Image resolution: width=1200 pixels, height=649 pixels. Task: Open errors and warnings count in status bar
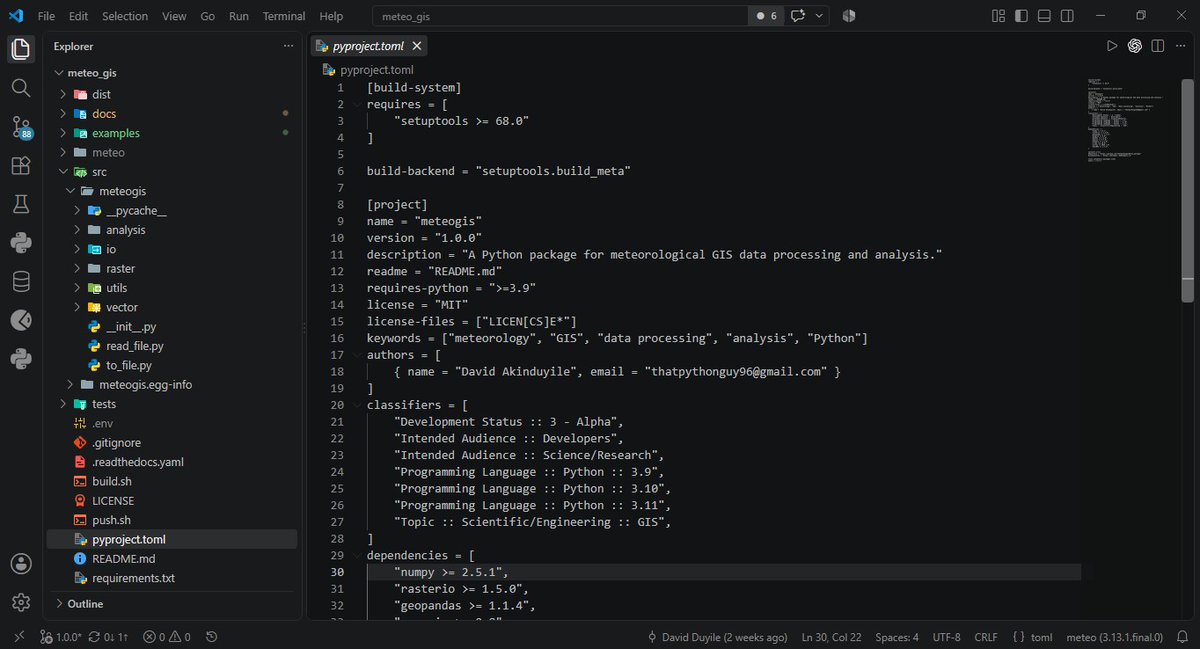coord(166,636)
